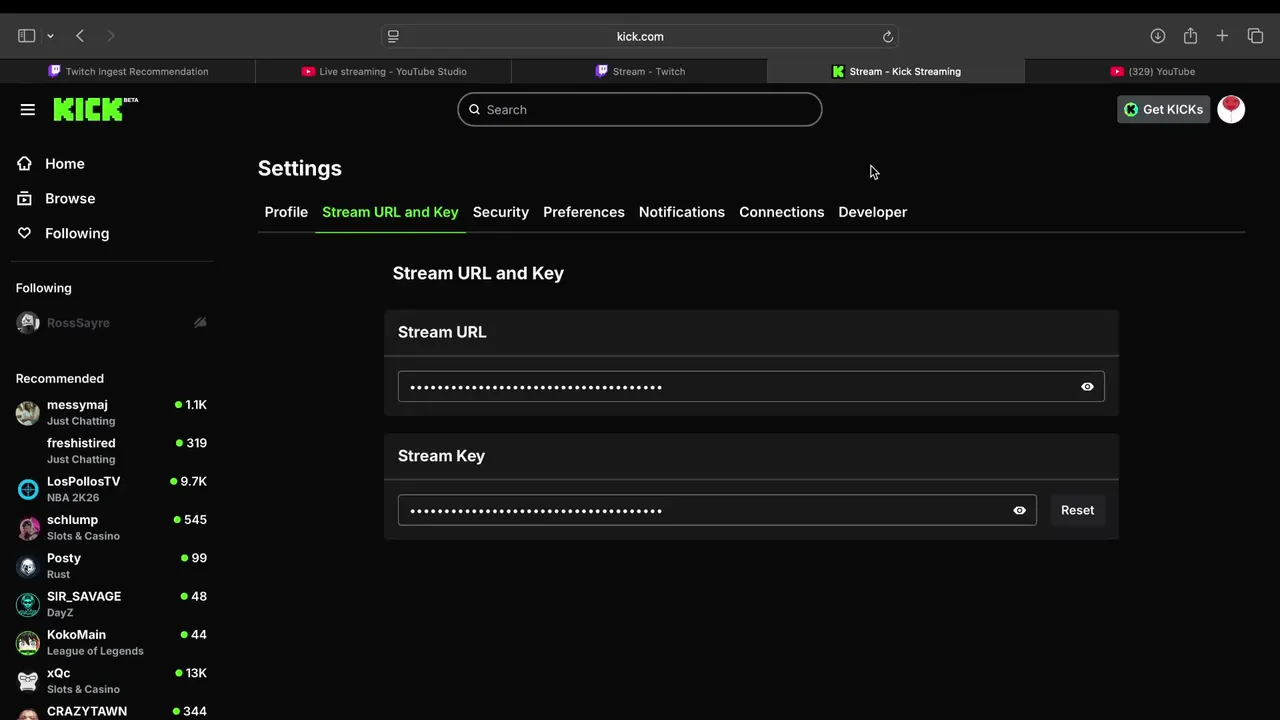This screenshot has height=720, width=1280.
Task: Open the Preferences settings tab
Action: [x=584, y=212]
